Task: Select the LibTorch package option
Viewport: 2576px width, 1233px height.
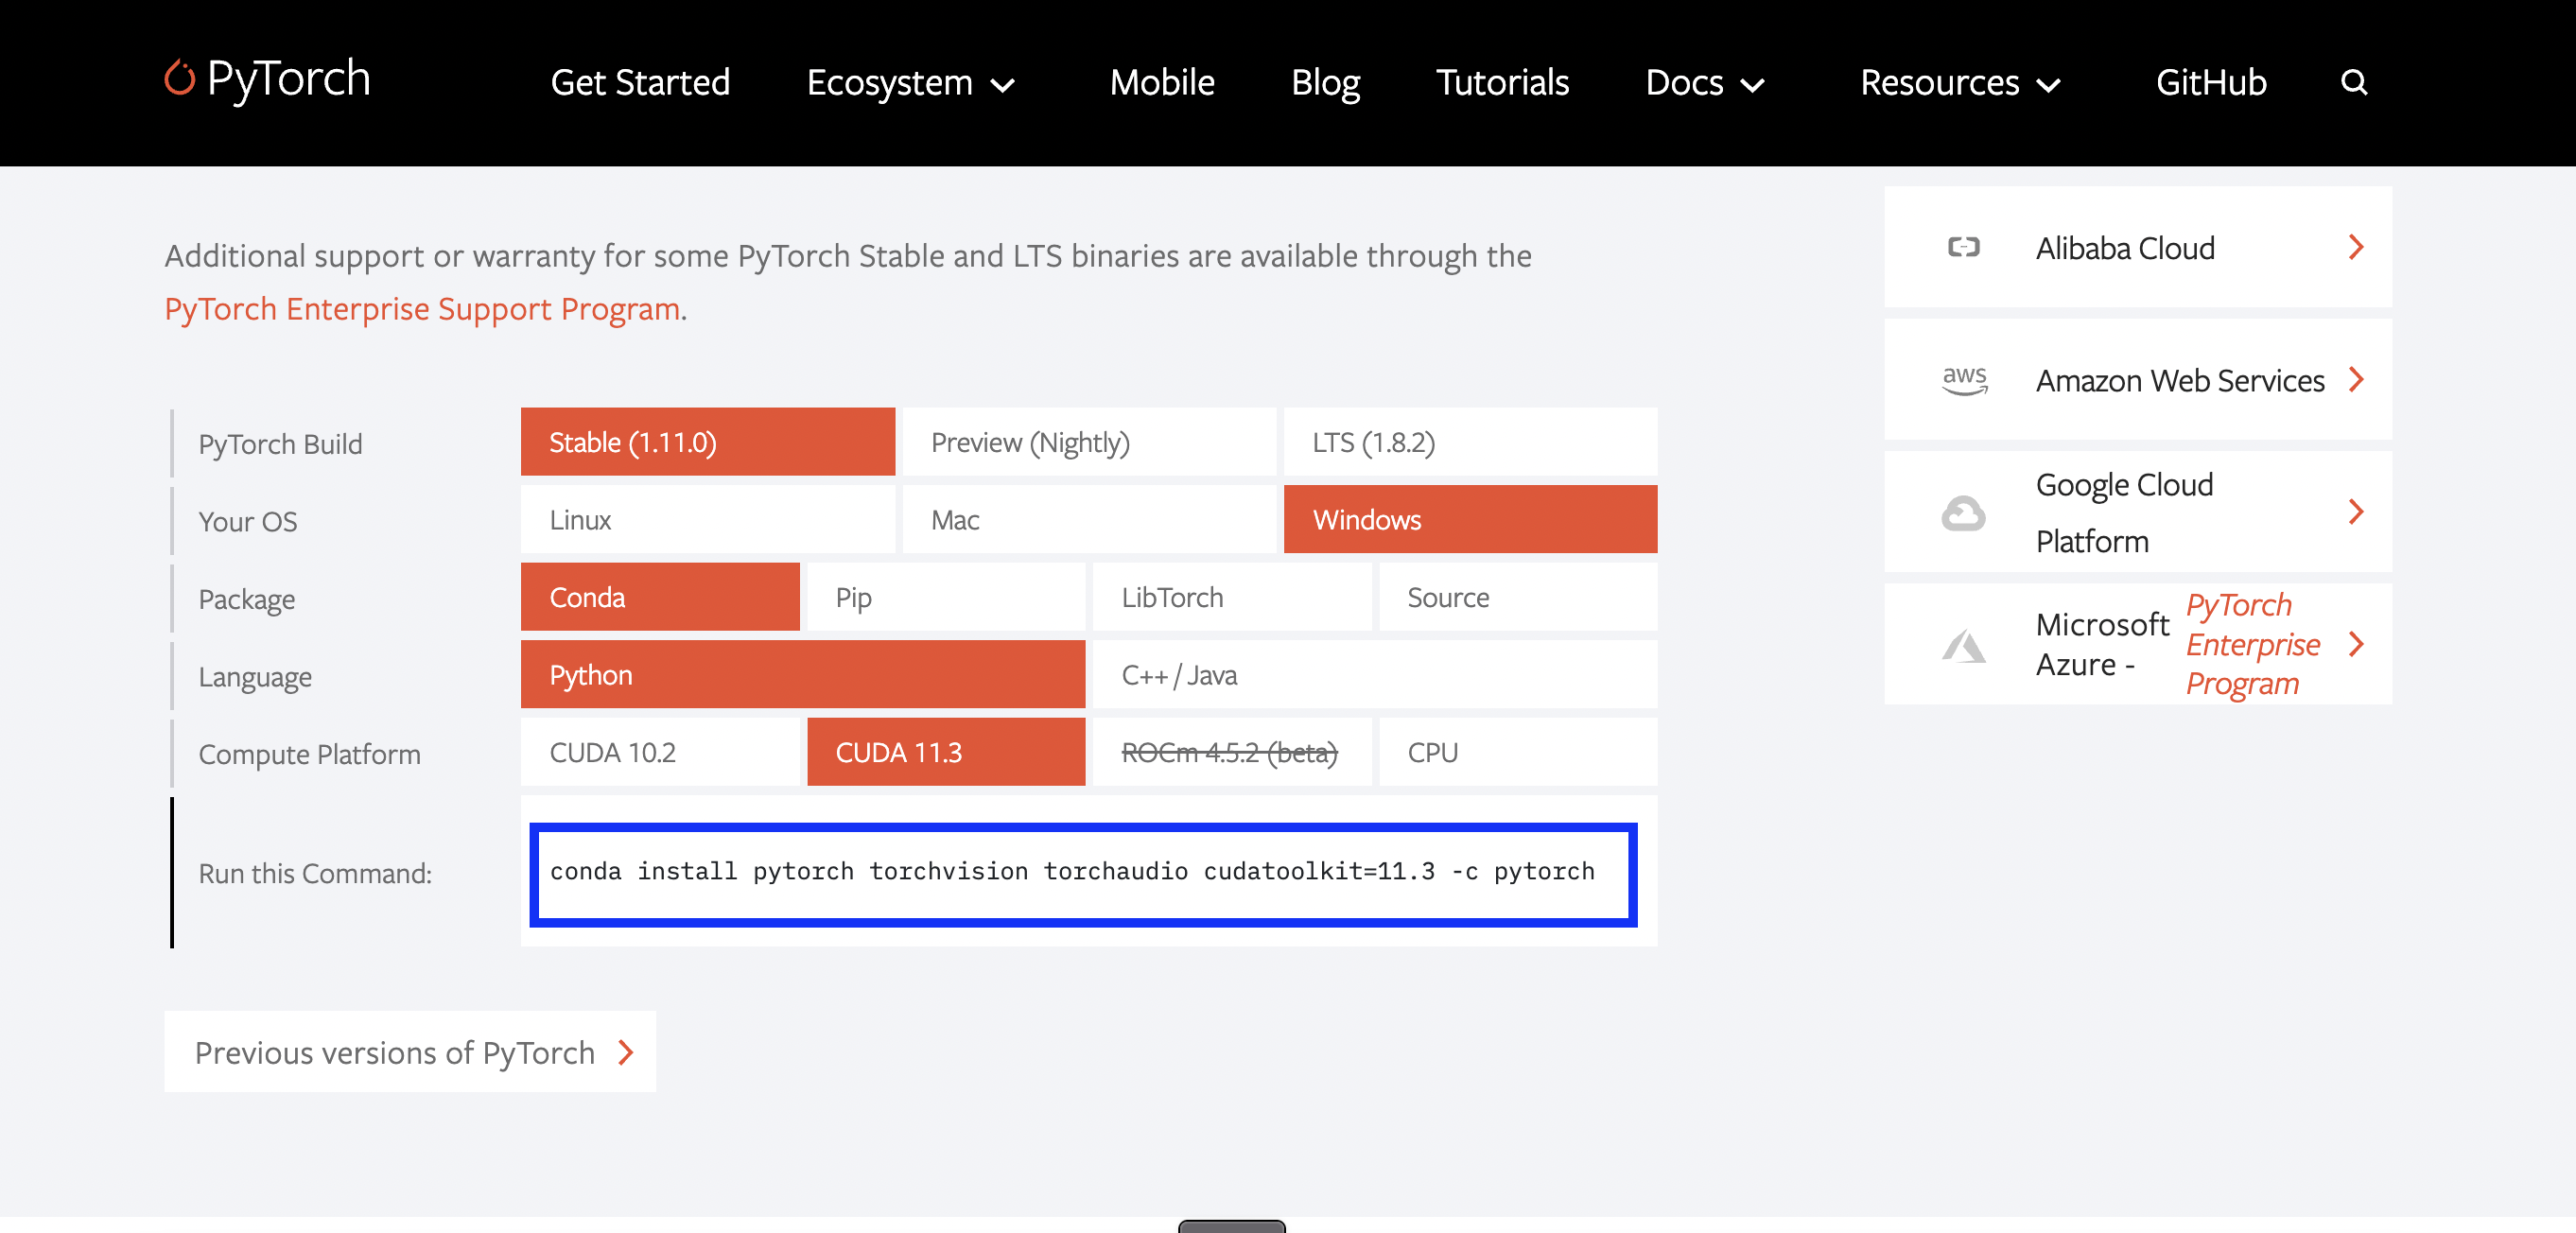Action: pyautogui.click(x=1232, y=597)
